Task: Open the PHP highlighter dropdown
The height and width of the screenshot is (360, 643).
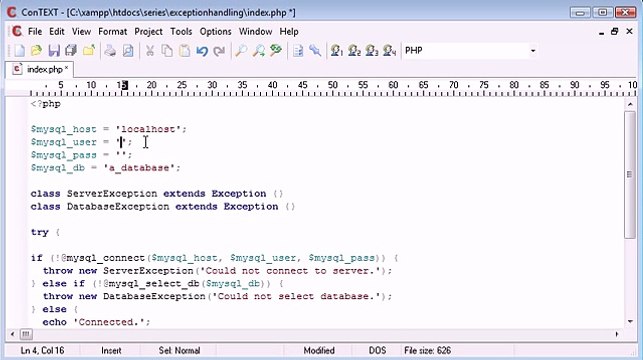Action: 533,51
